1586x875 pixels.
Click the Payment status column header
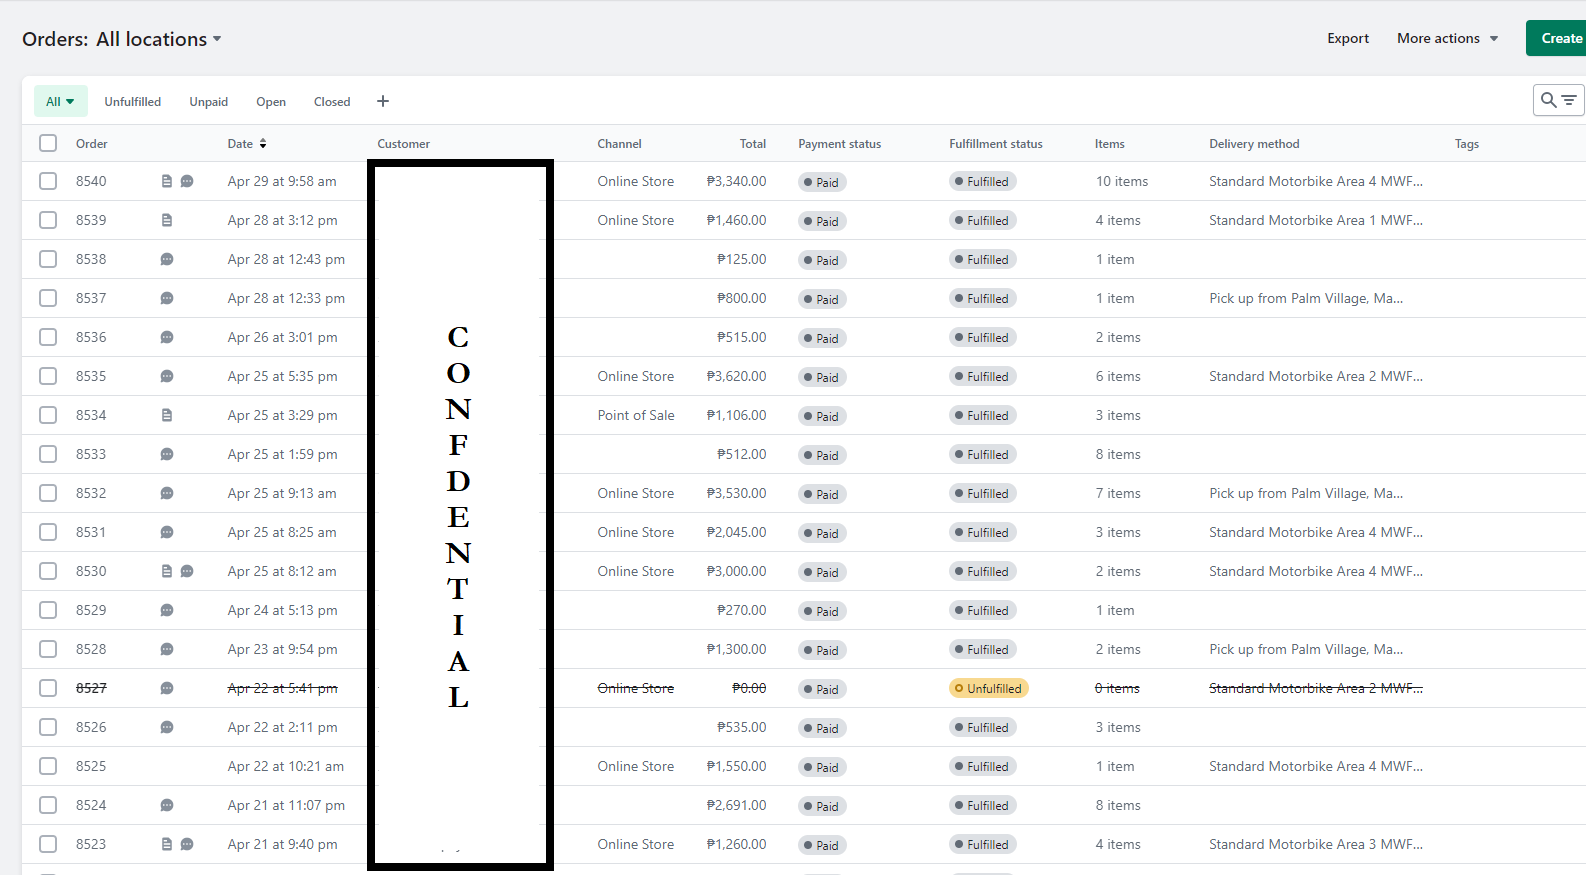[840, 144]
